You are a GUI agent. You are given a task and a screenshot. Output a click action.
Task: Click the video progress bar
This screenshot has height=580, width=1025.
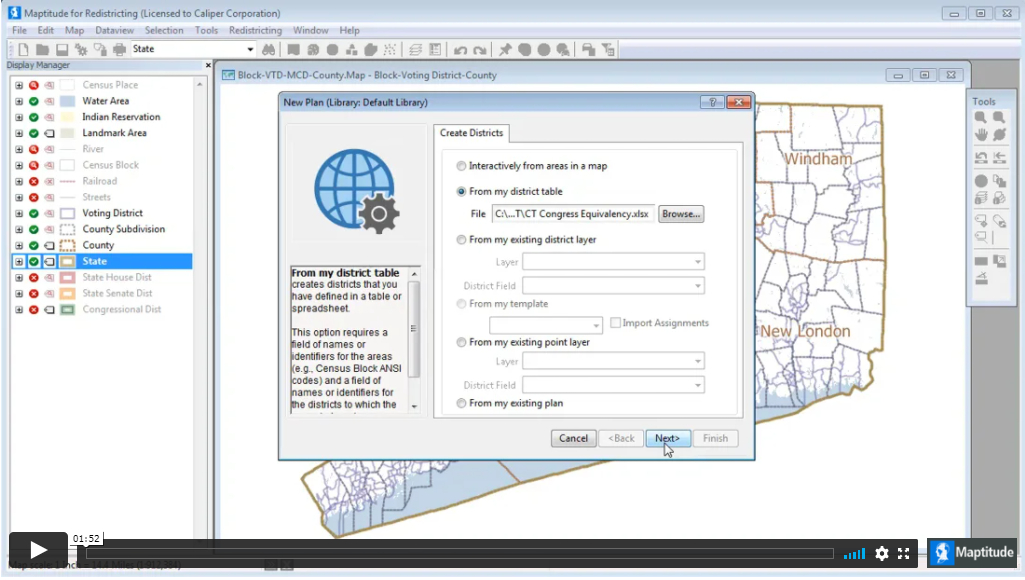coord(460,553)
